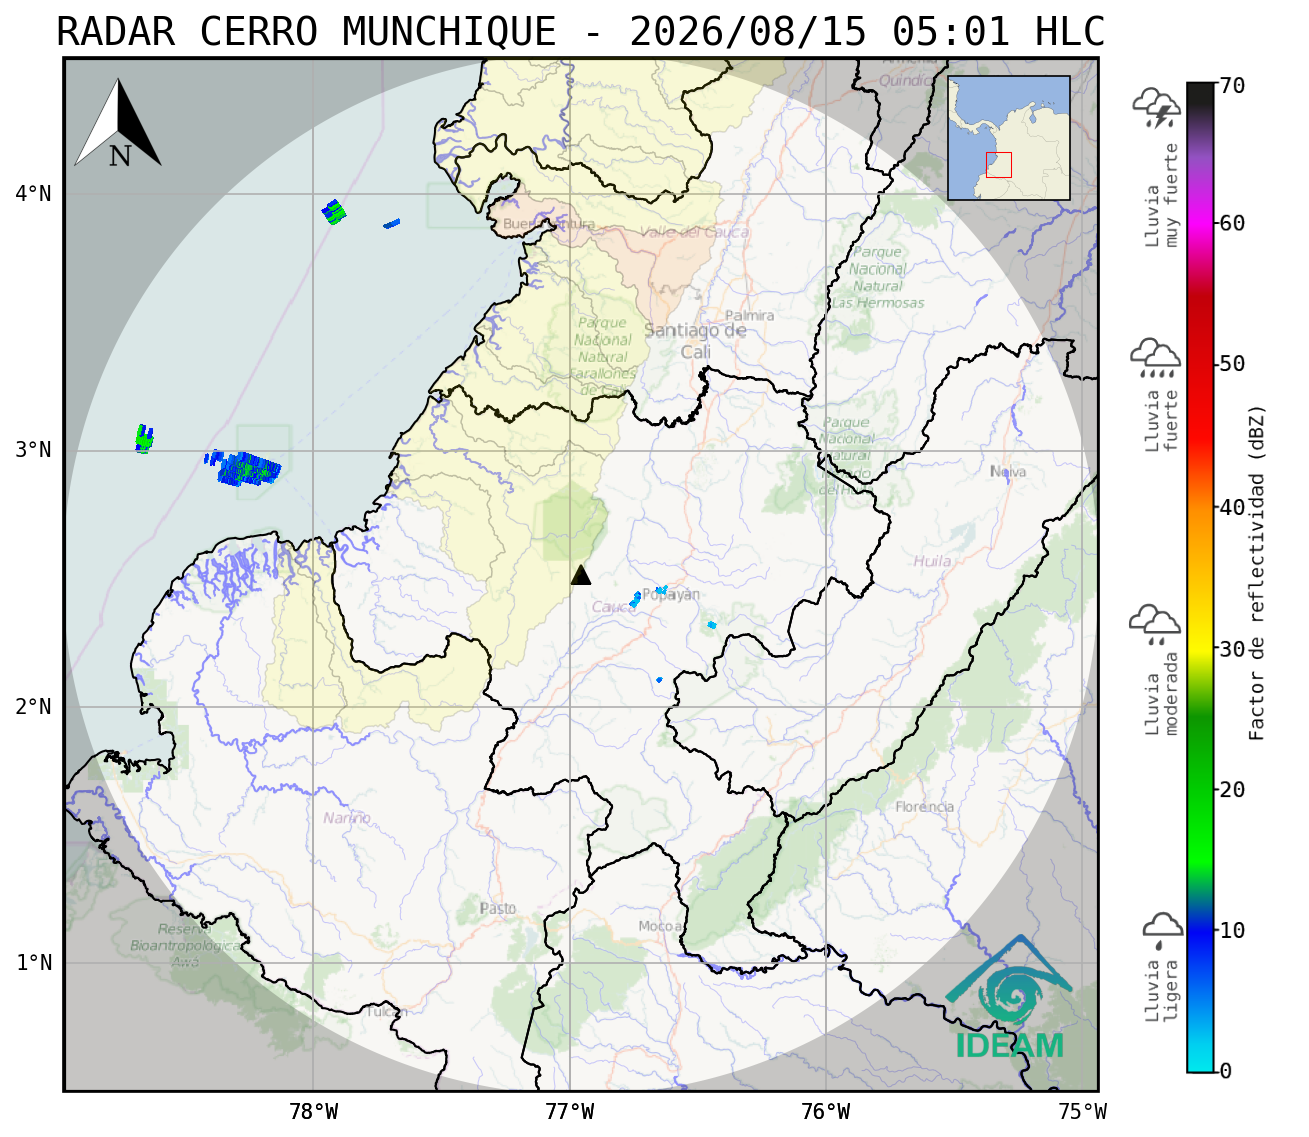
Task: Click the Mocoa city label
Action: (x=660, y=926)
